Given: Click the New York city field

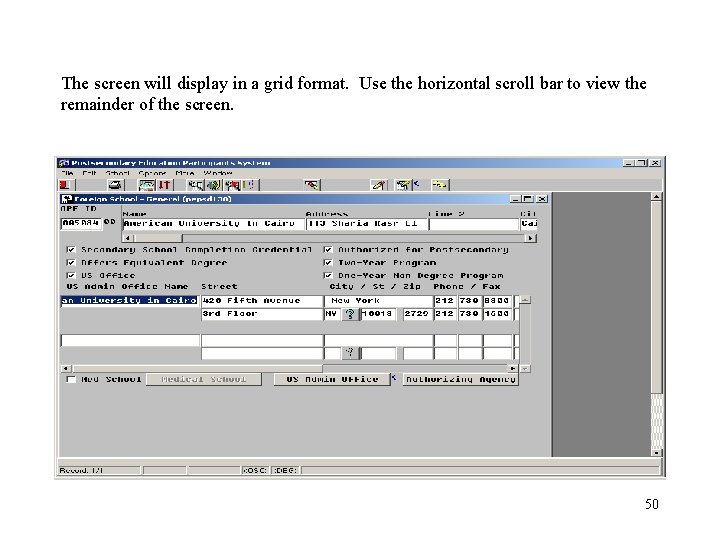Looking at the screenshot, I should [x=379, y=301].
